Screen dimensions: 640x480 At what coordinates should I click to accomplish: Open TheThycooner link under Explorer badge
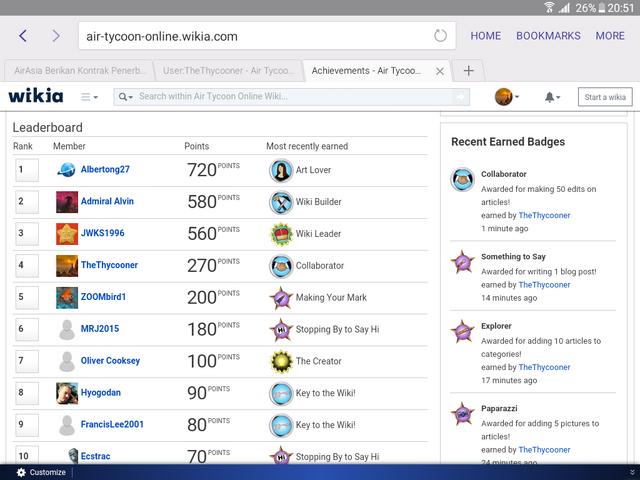(544, 367)
